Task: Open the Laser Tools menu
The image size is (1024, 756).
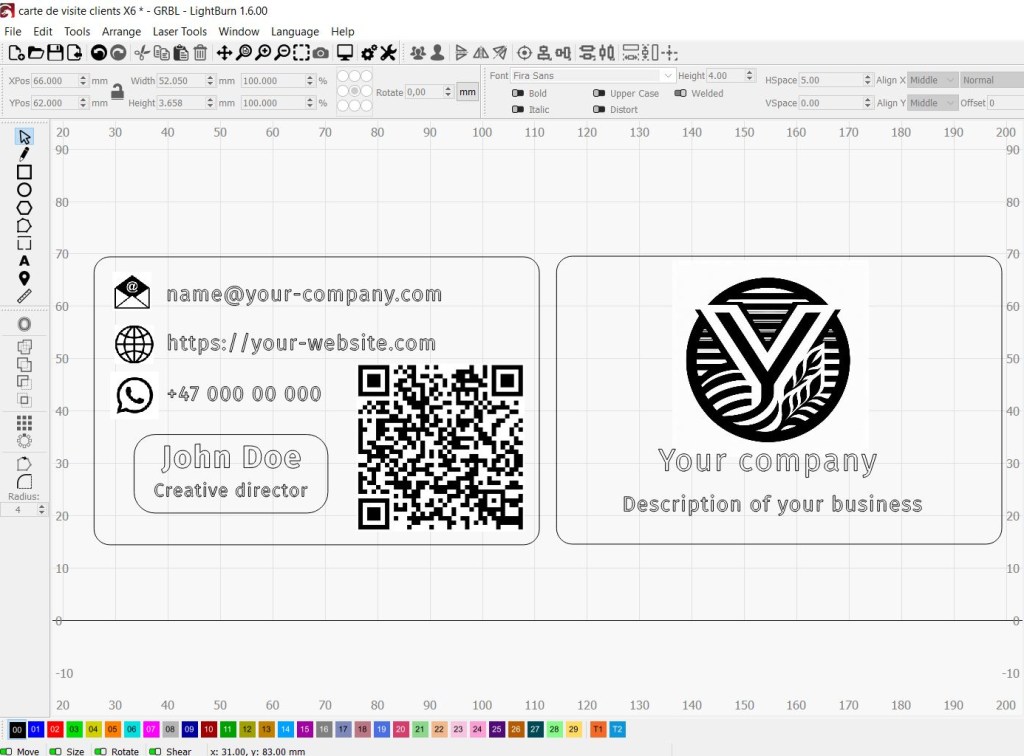Action: (x=180, y=32)
